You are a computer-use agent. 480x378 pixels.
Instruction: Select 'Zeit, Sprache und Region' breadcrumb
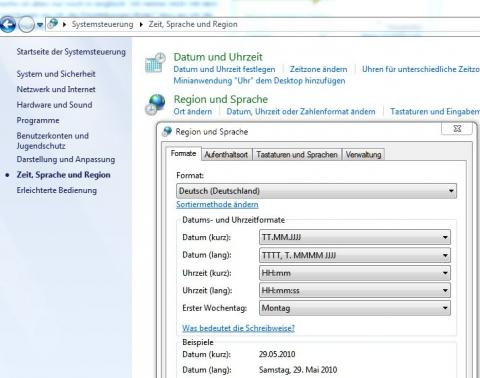point(193,24)
